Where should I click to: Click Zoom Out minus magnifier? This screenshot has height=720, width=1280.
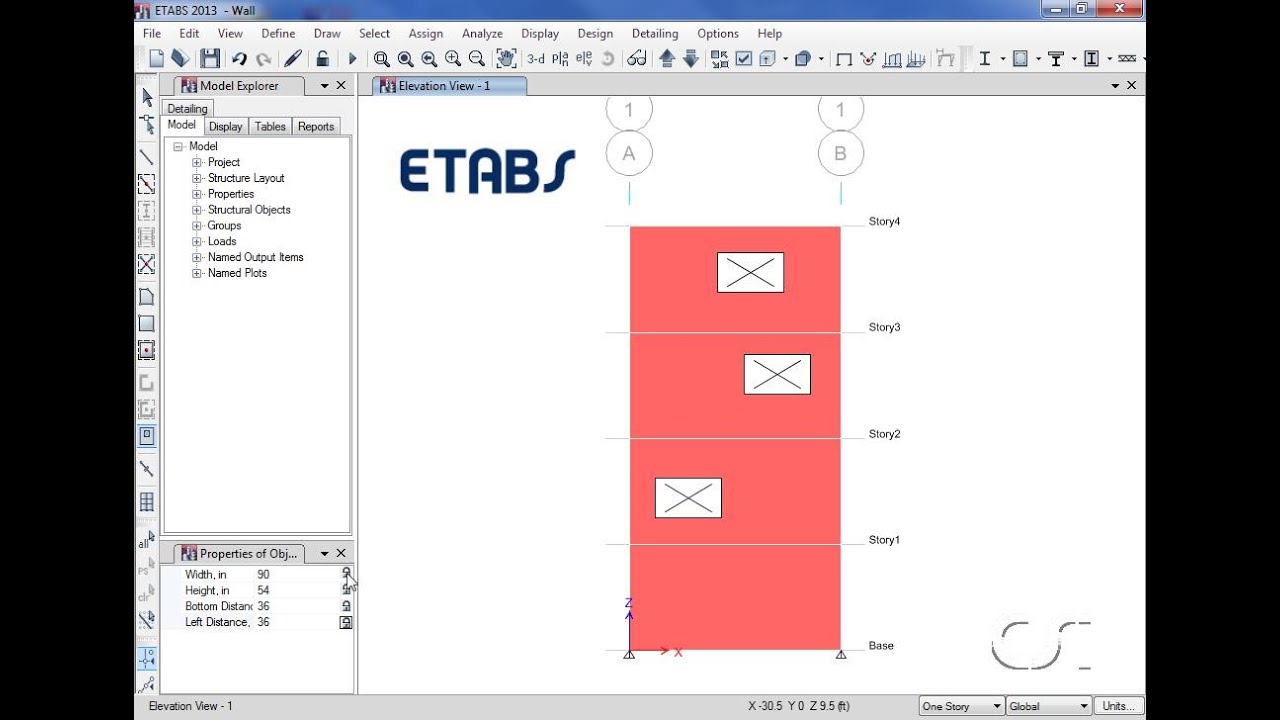tap(477, 59)
